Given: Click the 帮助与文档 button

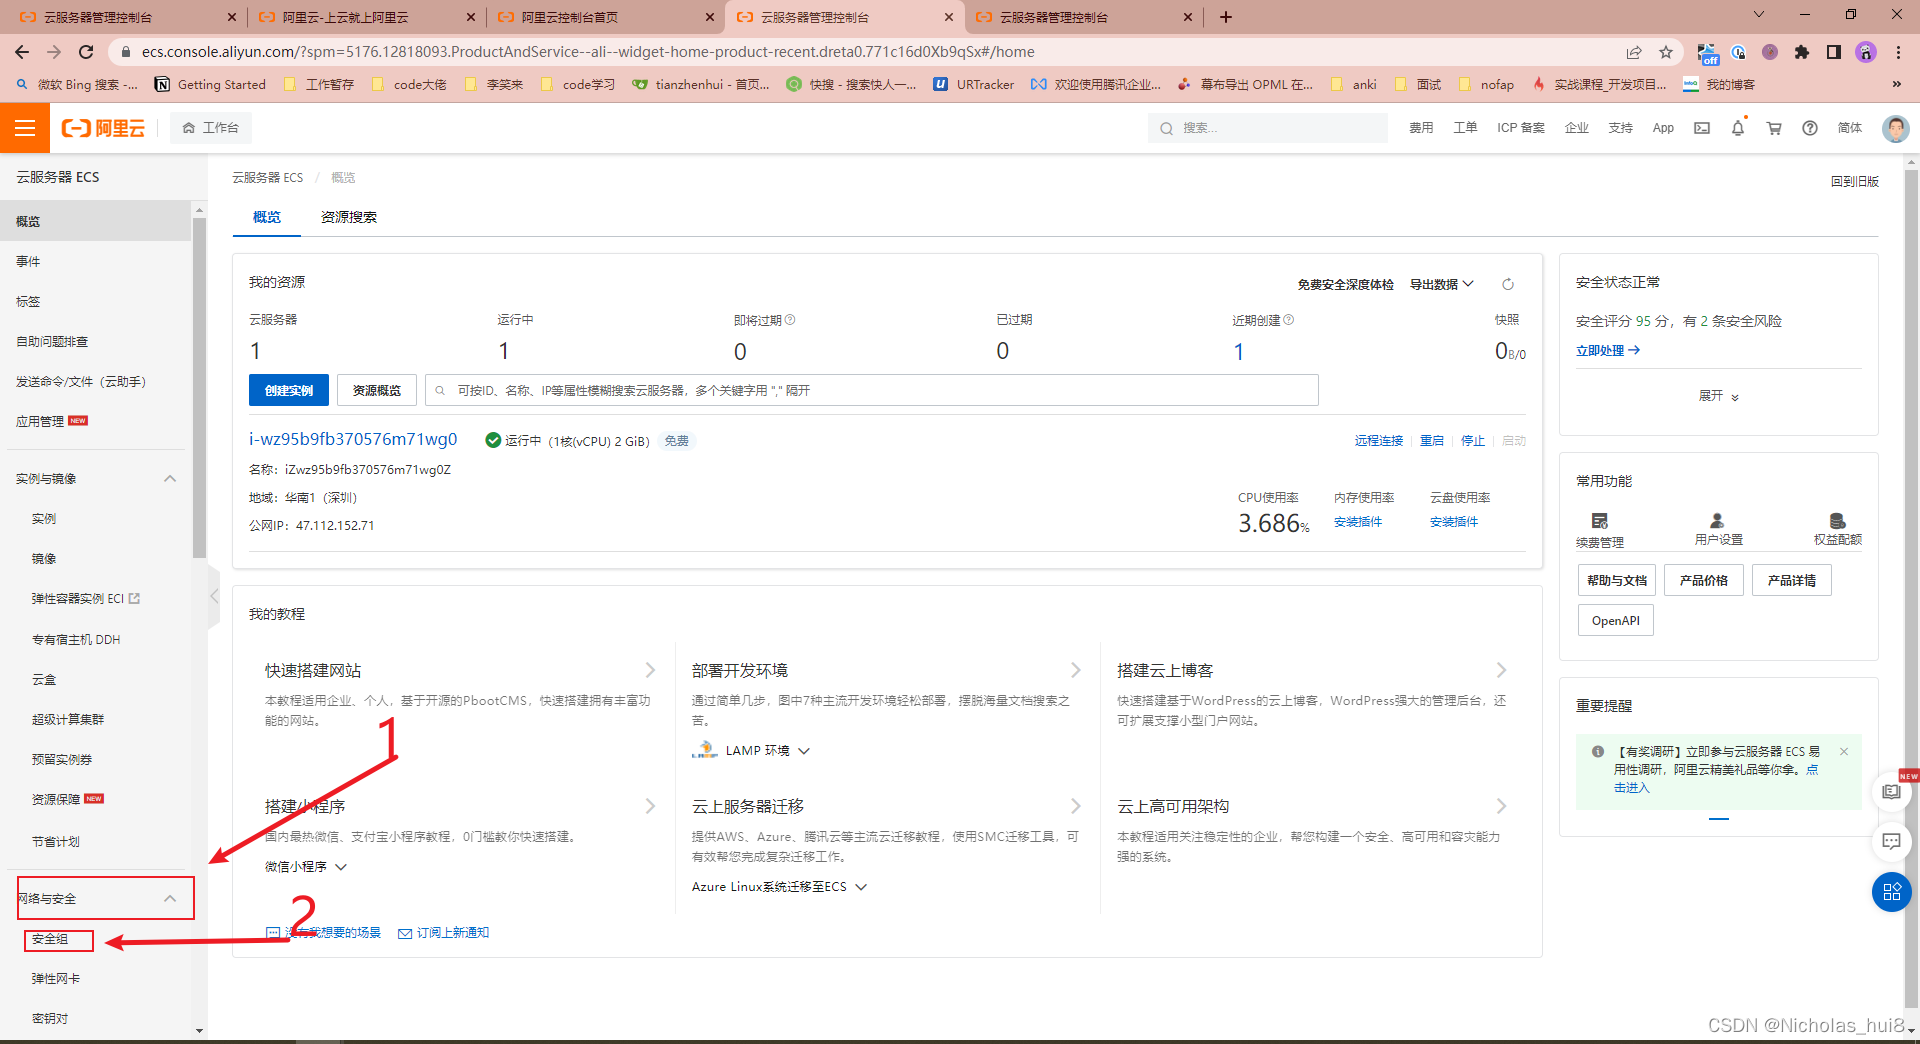Looking at the screenshot, I should [1616, 580].
